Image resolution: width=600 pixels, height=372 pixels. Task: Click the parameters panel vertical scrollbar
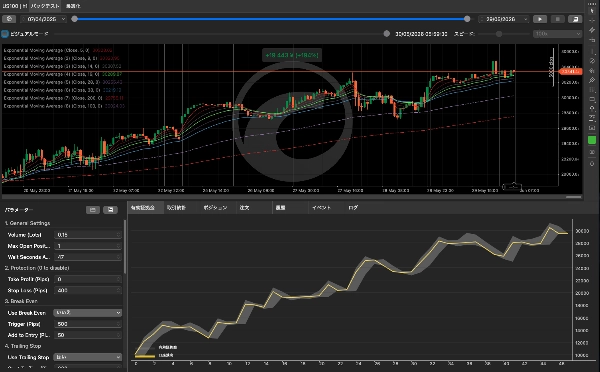click(125, 247)
